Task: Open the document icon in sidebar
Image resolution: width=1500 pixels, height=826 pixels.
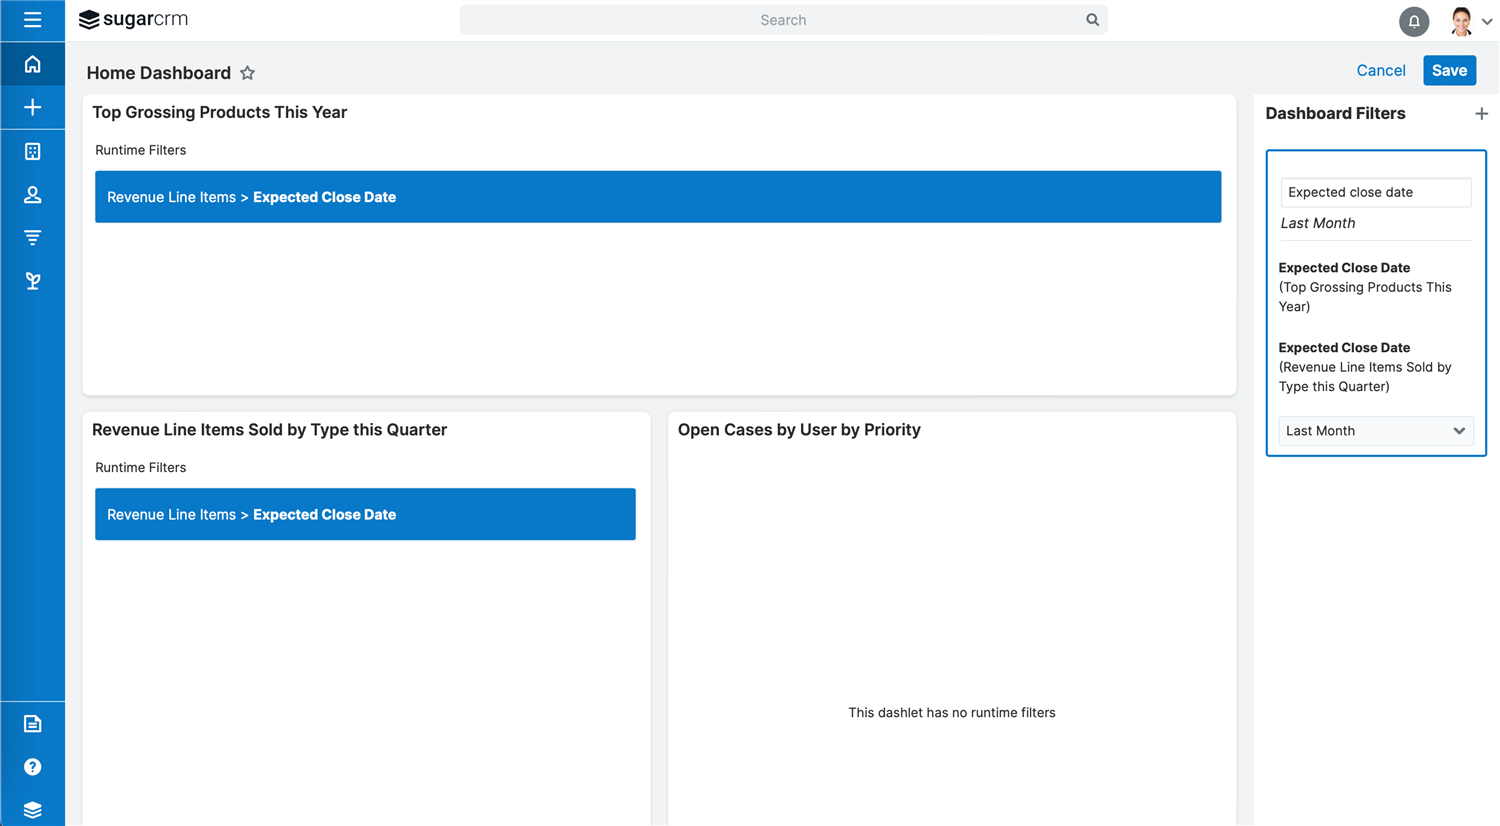Action: tap(32, 723)
